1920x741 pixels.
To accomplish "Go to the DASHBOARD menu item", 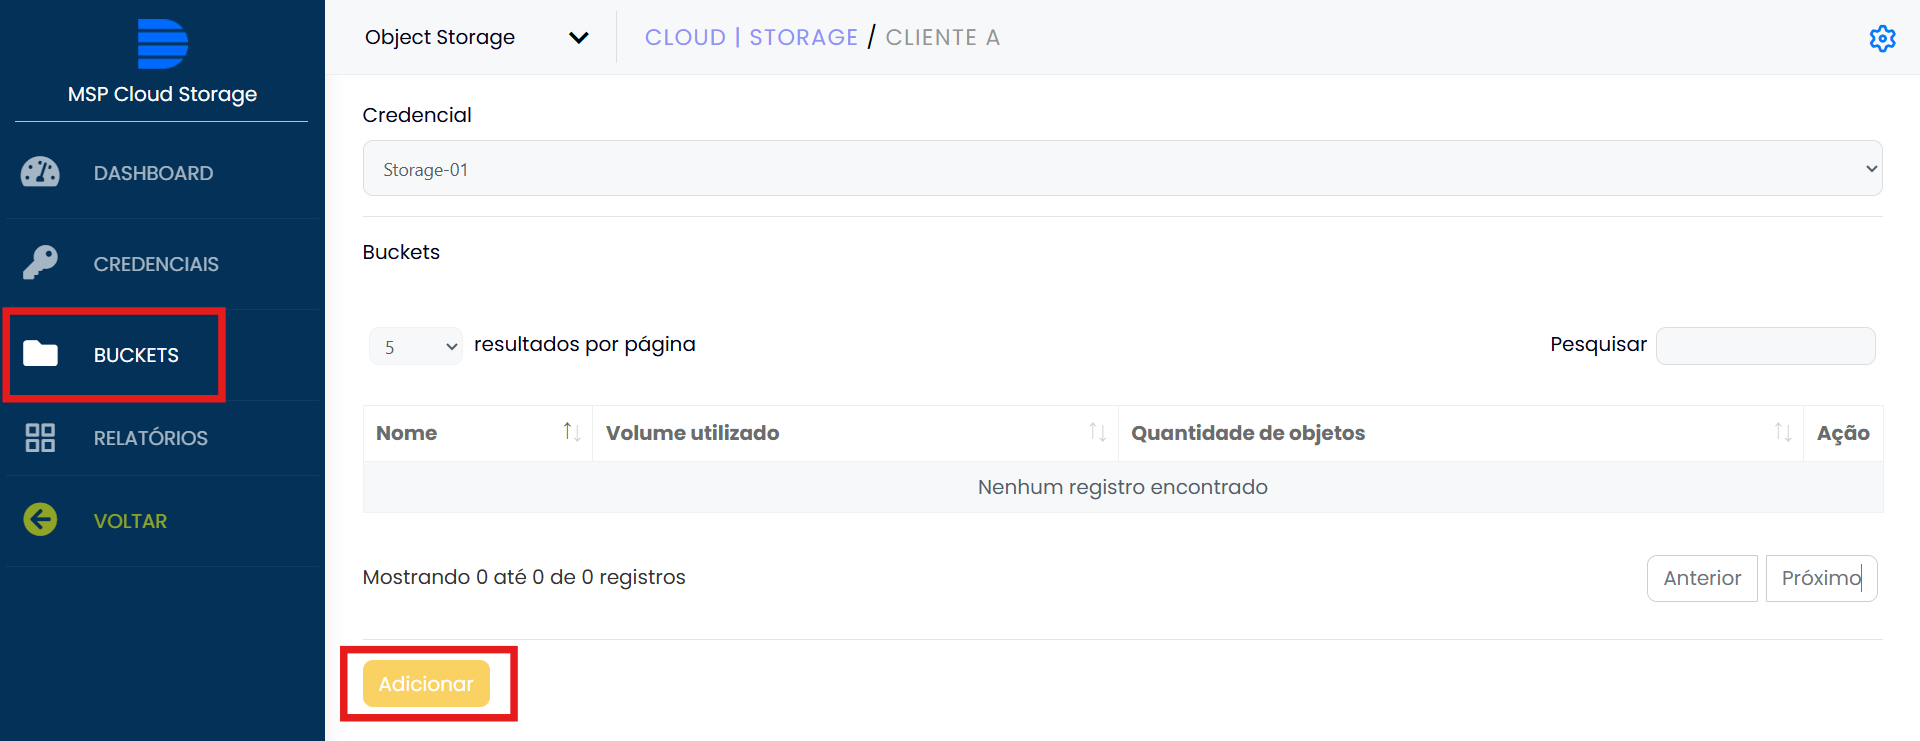I will [x=153, y=173].
